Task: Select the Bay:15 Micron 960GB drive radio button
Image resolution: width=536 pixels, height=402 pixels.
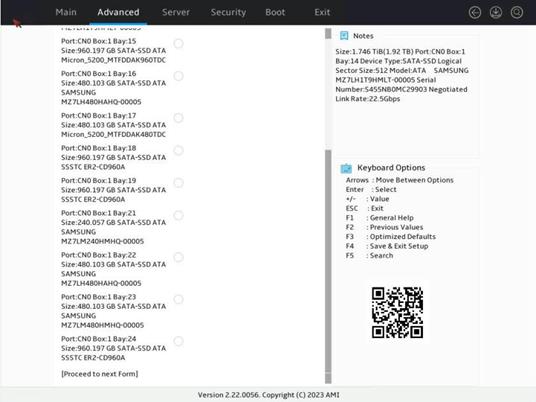Action: [178, 43]
